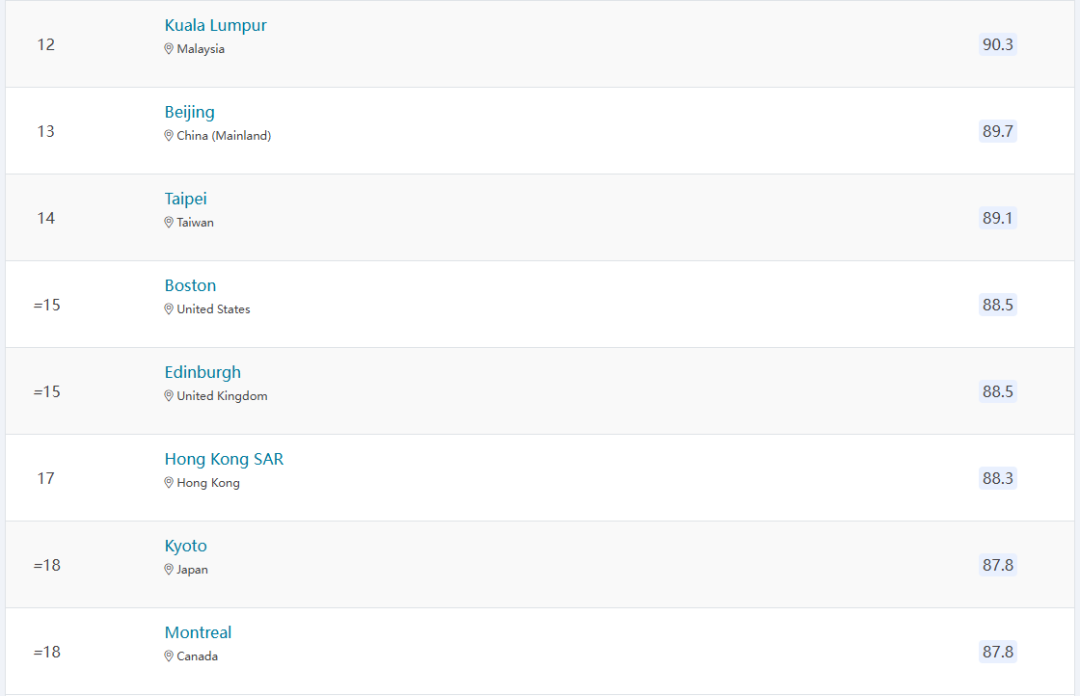Click the 90.3 score badge
The width and height of the screenshot is (1080, 696).
coord(997,45)
